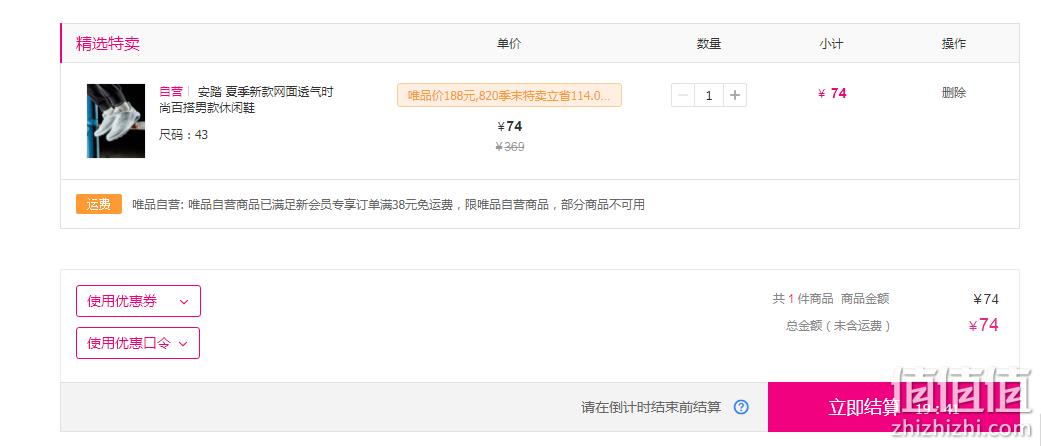Click the 自营 self-operated label
This screenshot has height=446, width=1041.
tap(171, 92)
